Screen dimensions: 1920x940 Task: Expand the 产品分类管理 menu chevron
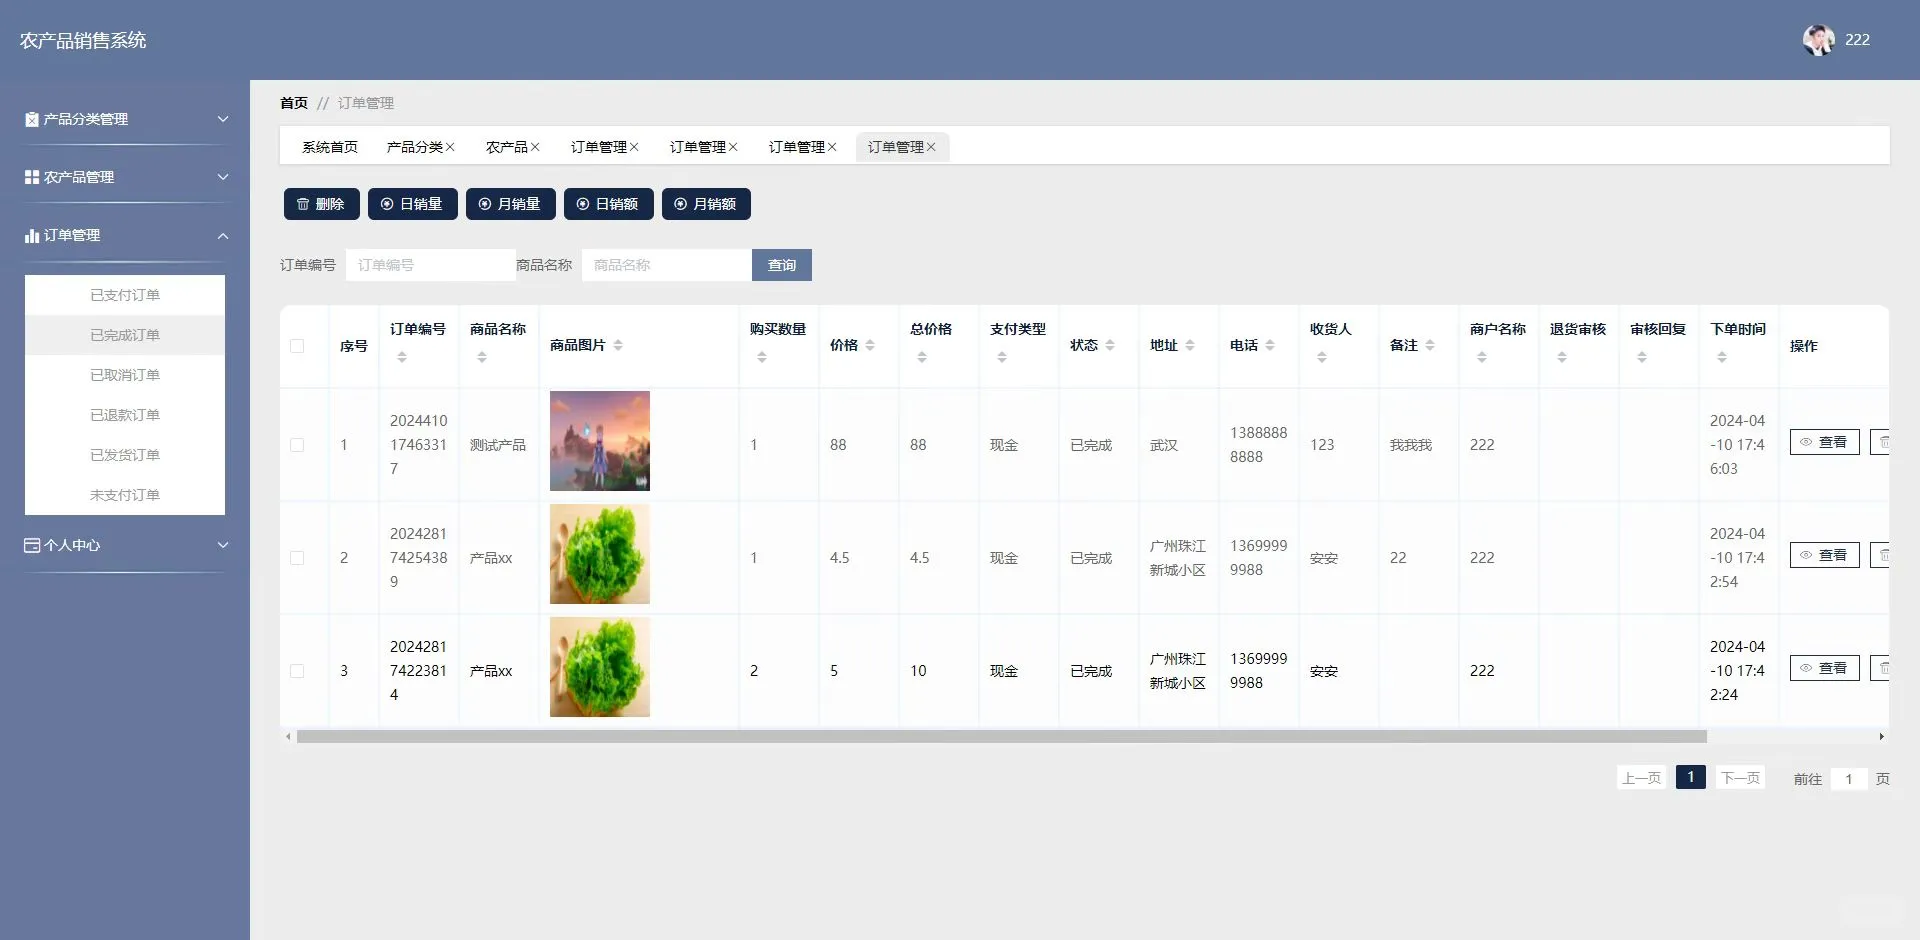(223, 119)
